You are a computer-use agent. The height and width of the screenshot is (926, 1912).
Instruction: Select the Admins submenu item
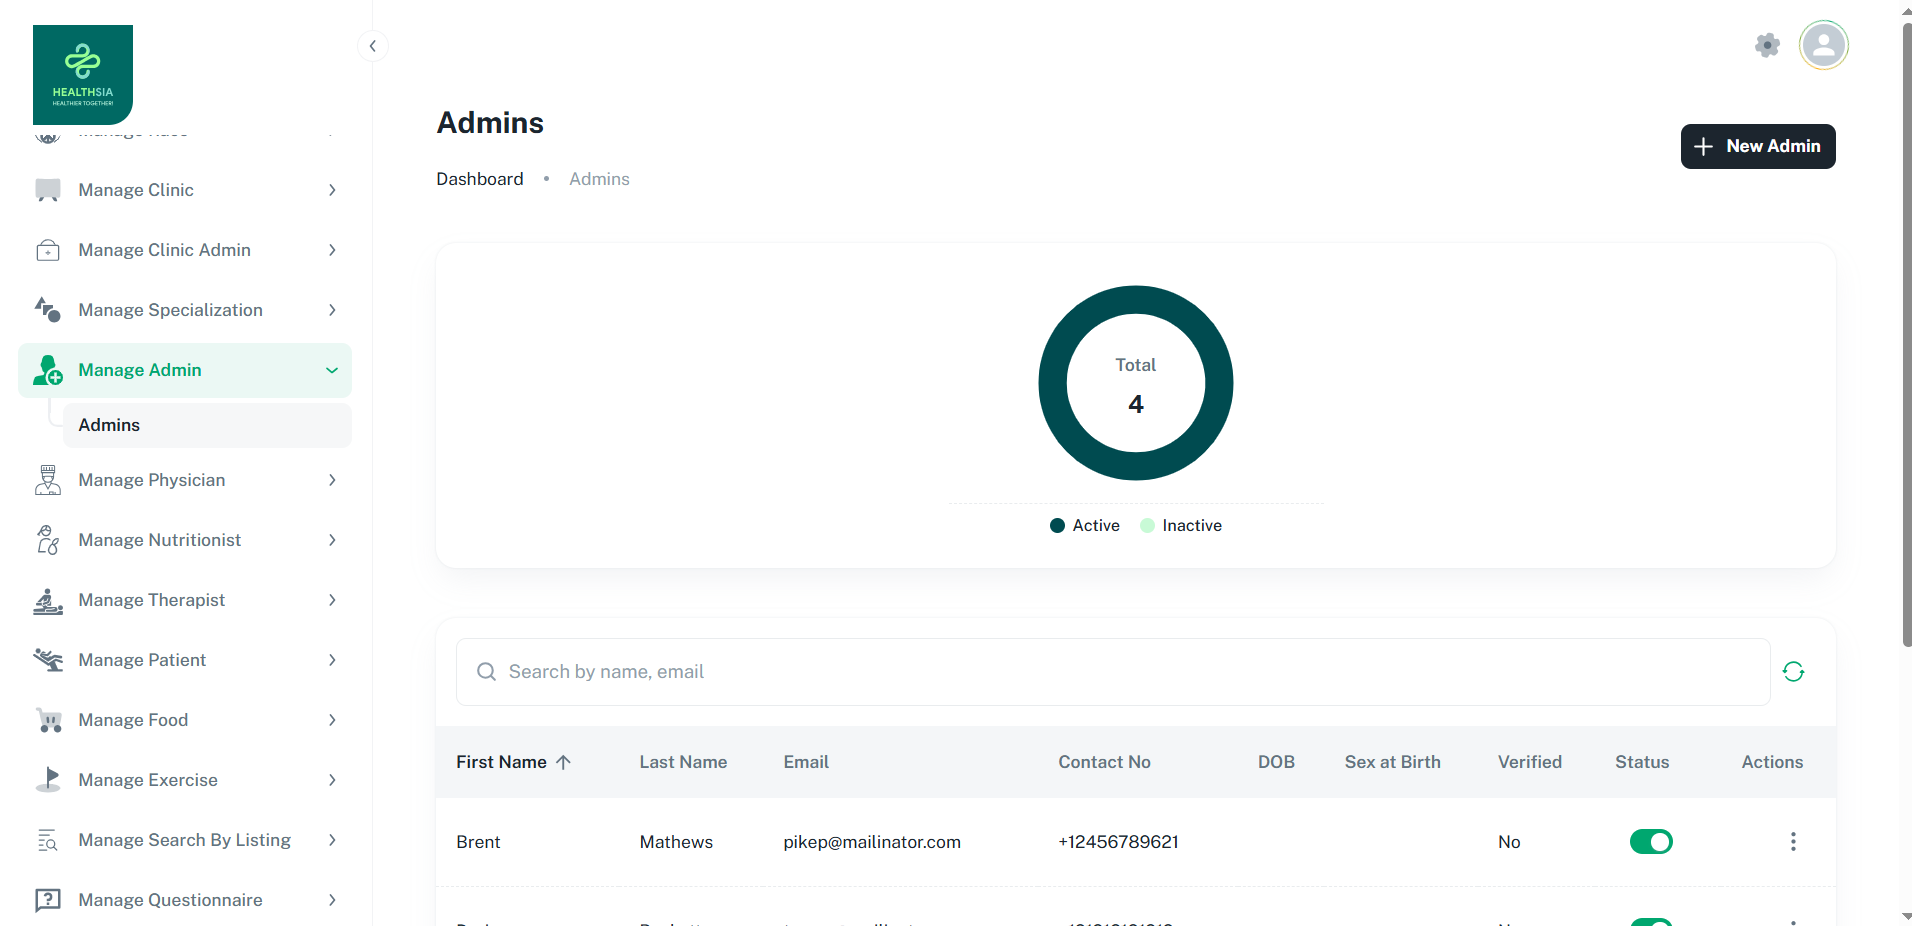[x=110, y=425]
